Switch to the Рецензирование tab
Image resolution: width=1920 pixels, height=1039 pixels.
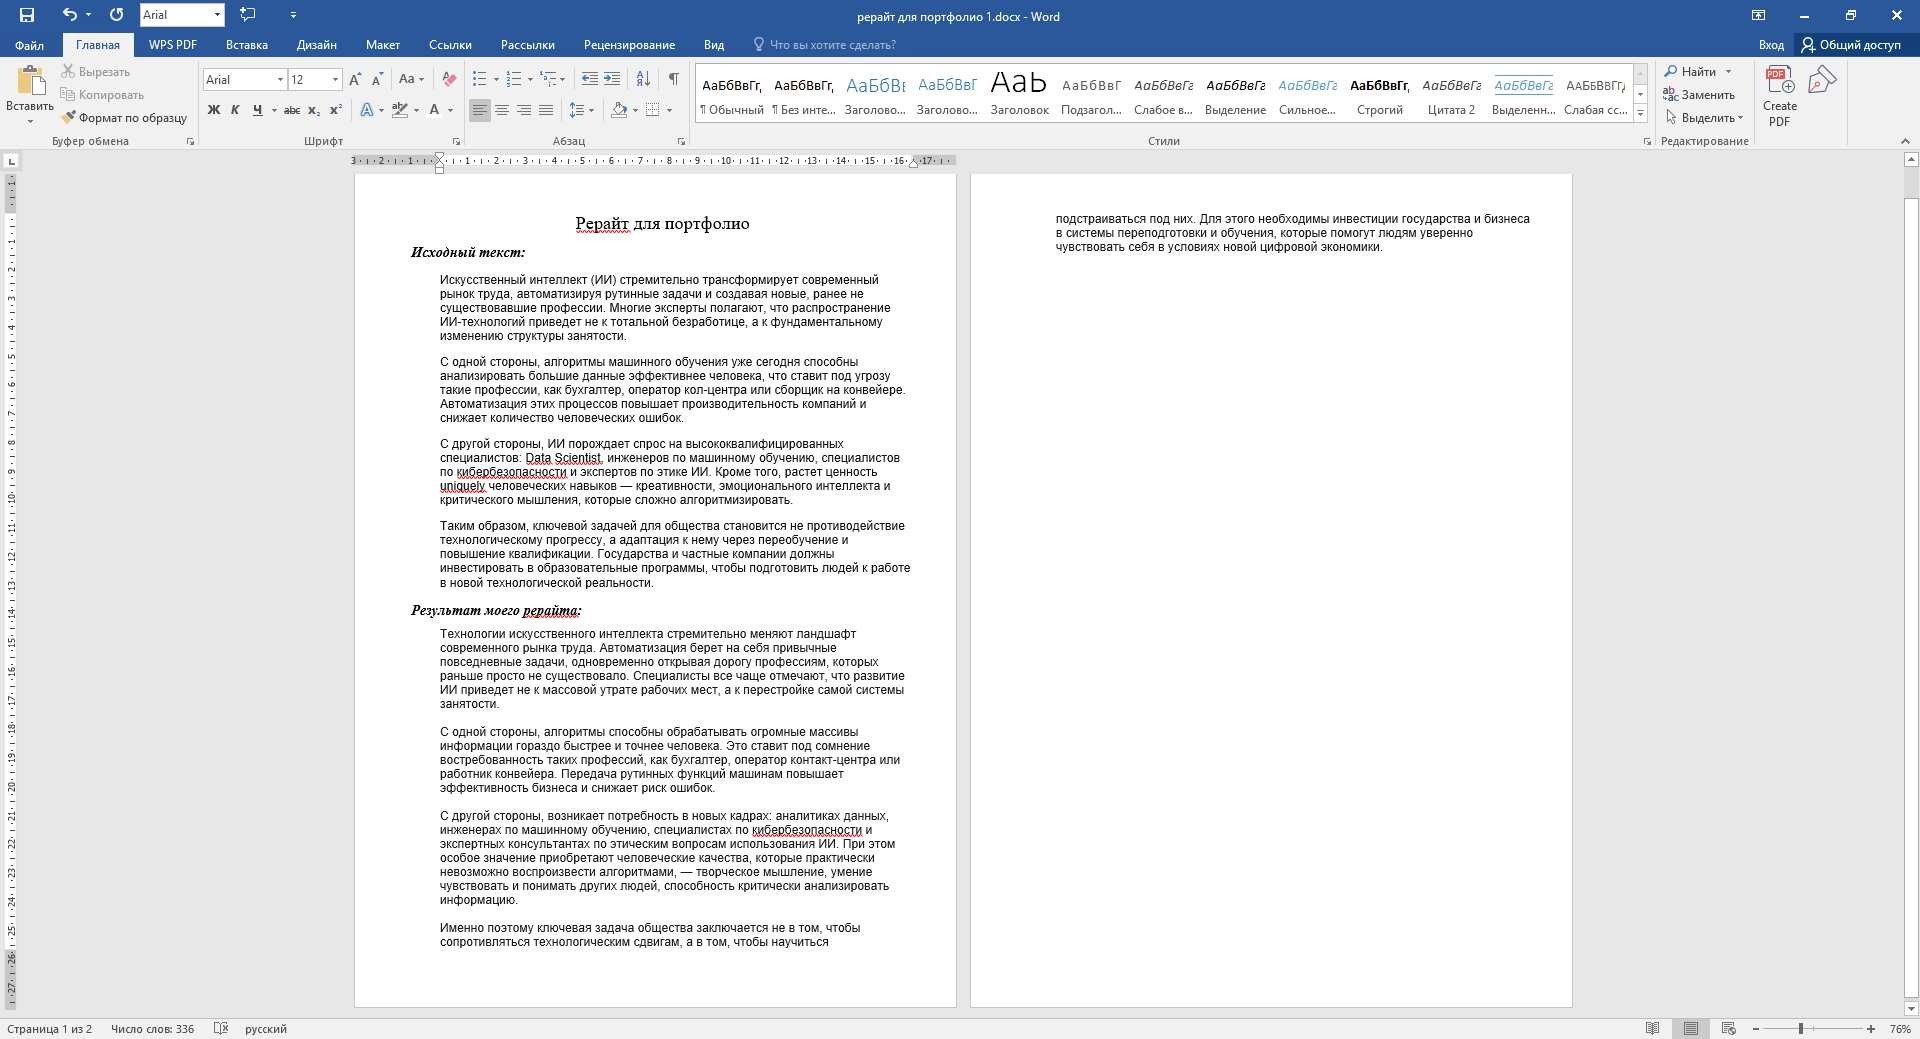click(x=629, y=45)
